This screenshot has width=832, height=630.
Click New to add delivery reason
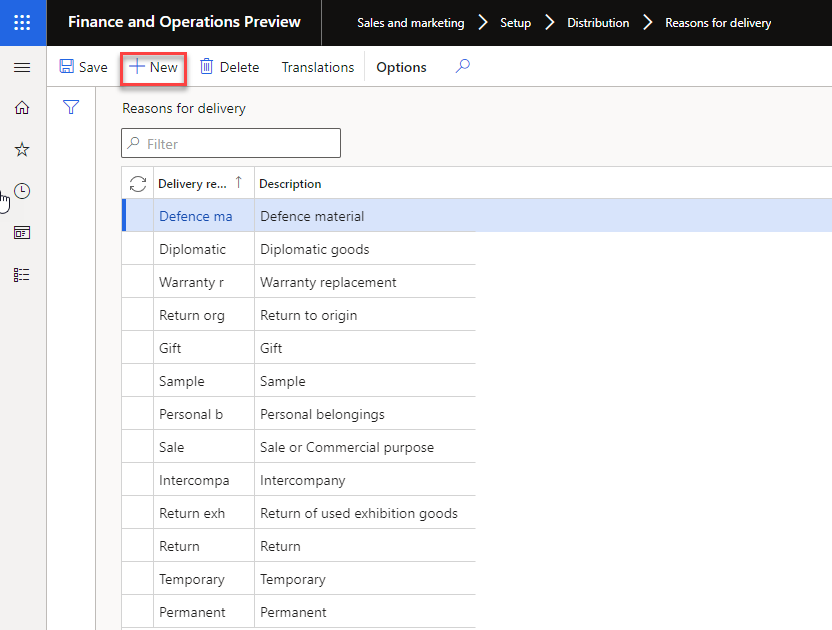click(153, 67)
